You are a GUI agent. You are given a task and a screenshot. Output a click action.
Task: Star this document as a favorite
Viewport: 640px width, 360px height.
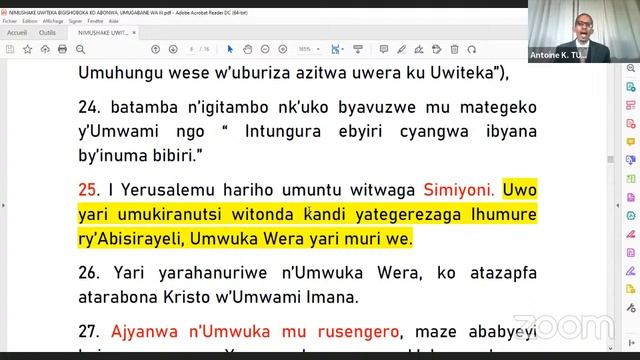pos(27,49)
